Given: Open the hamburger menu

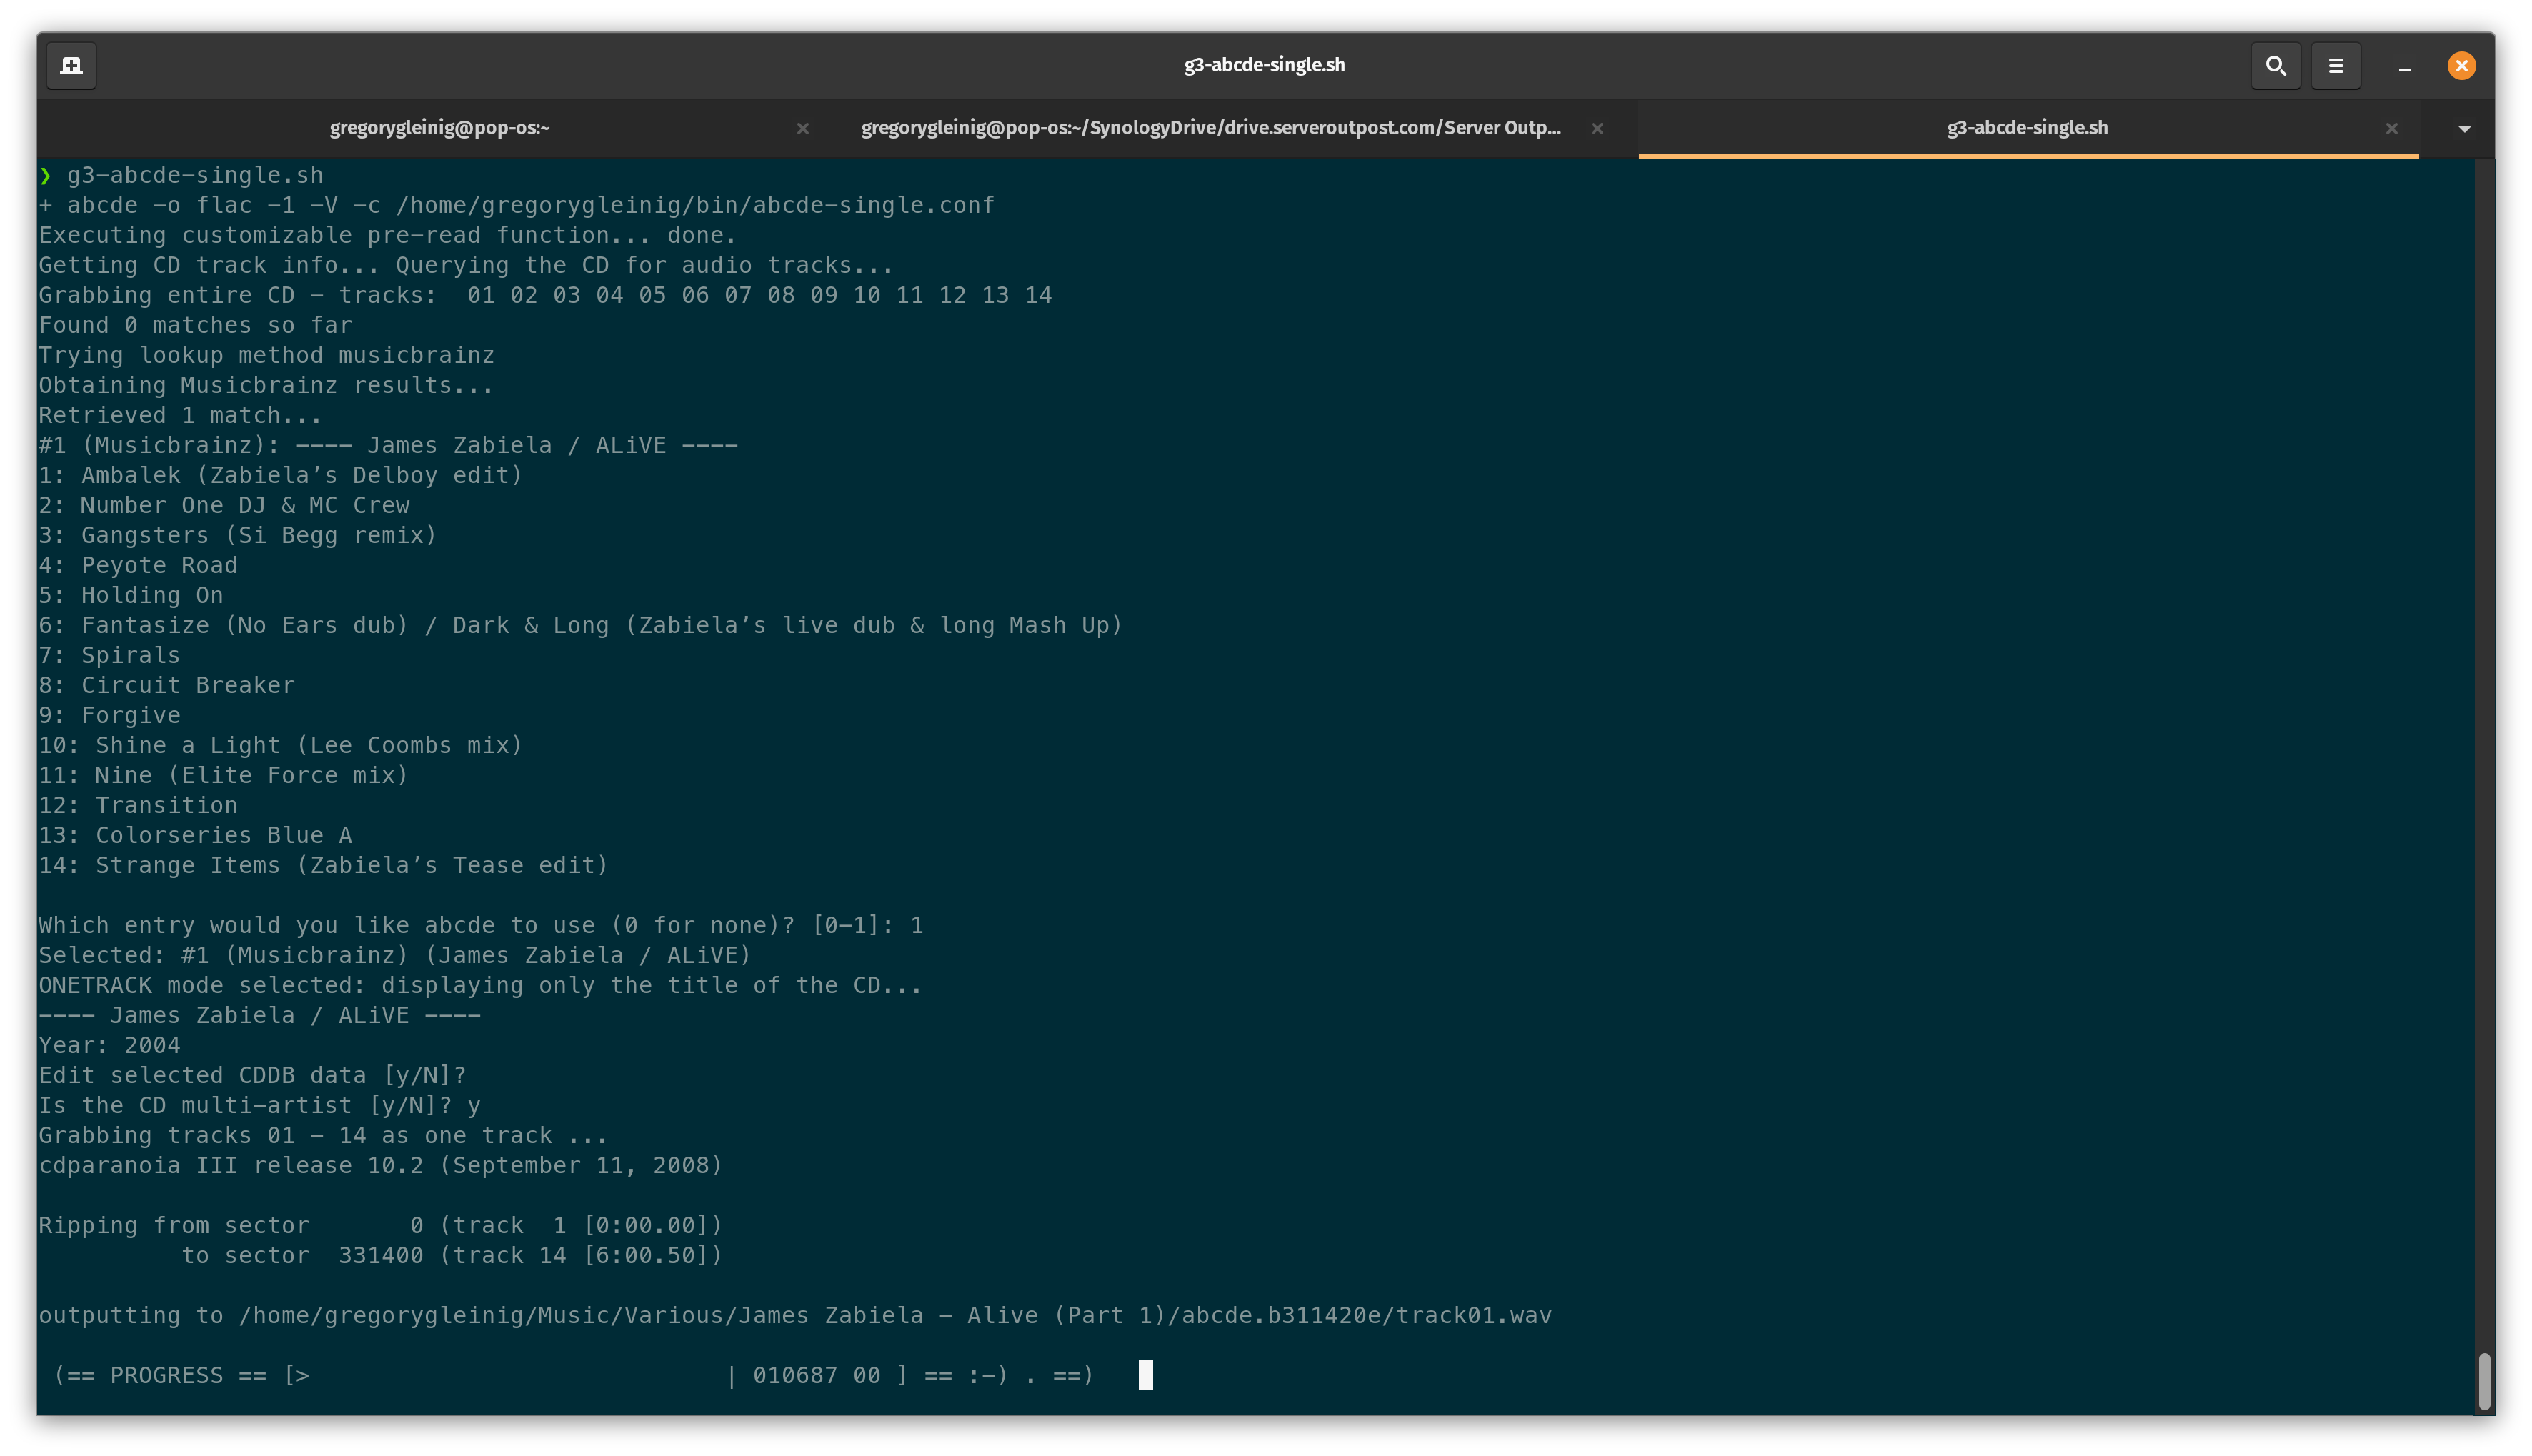Looking at the screenshot, I should (2335, 66).
